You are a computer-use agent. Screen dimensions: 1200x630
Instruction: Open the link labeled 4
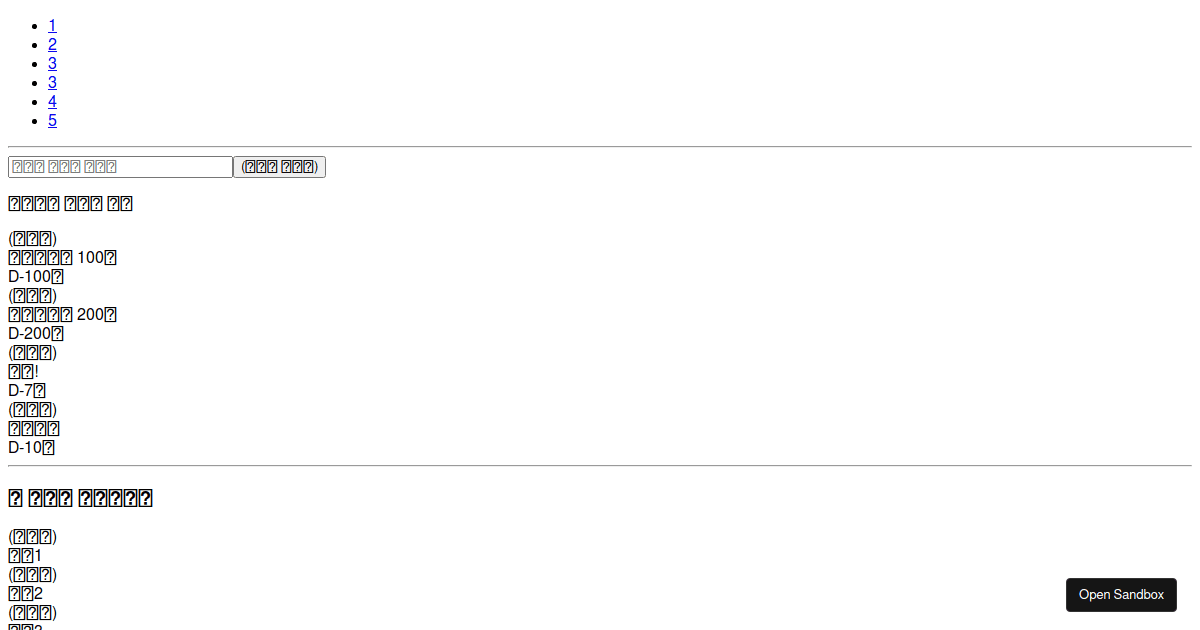(x=52, y=102)
